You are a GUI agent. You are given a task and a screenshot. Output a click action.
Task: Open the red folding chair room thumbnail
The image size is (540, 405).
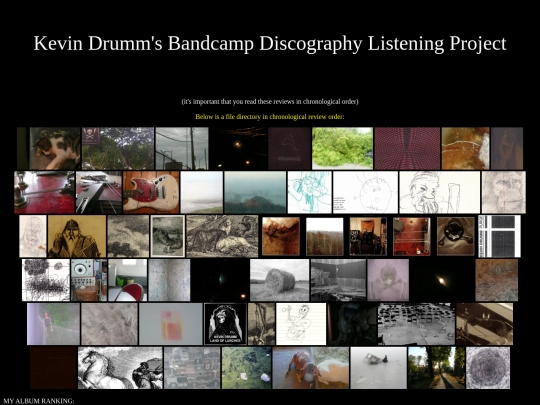[127, 280]
